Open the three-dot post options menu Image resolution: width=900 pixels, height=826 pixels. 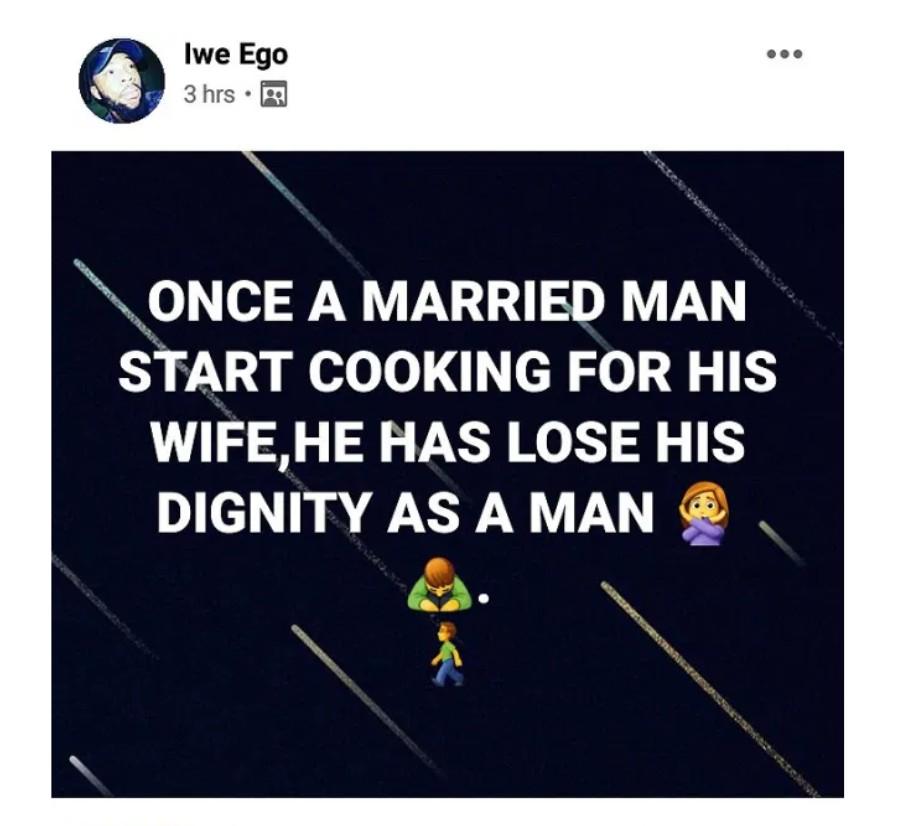point(785,55)
